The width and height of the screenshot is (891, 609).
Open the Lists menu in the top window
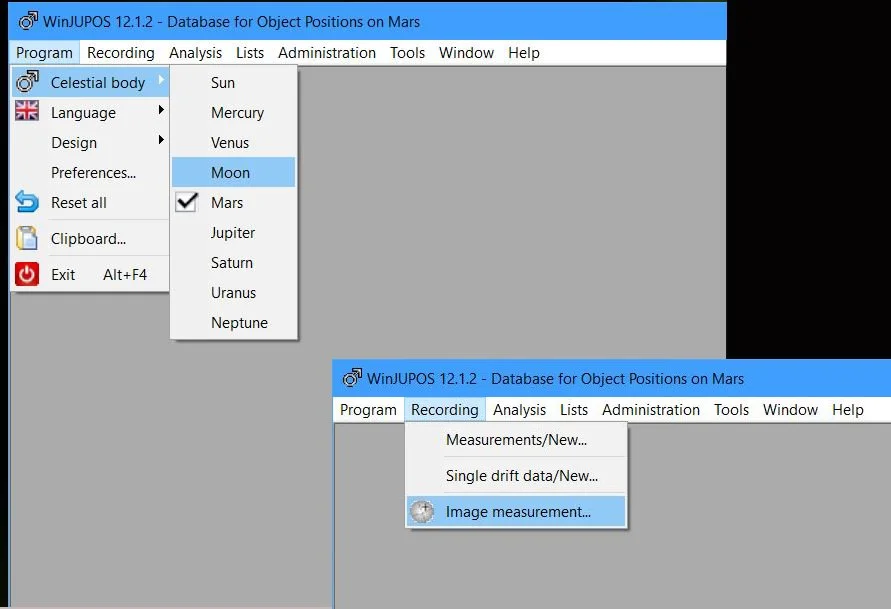(250, 53)
